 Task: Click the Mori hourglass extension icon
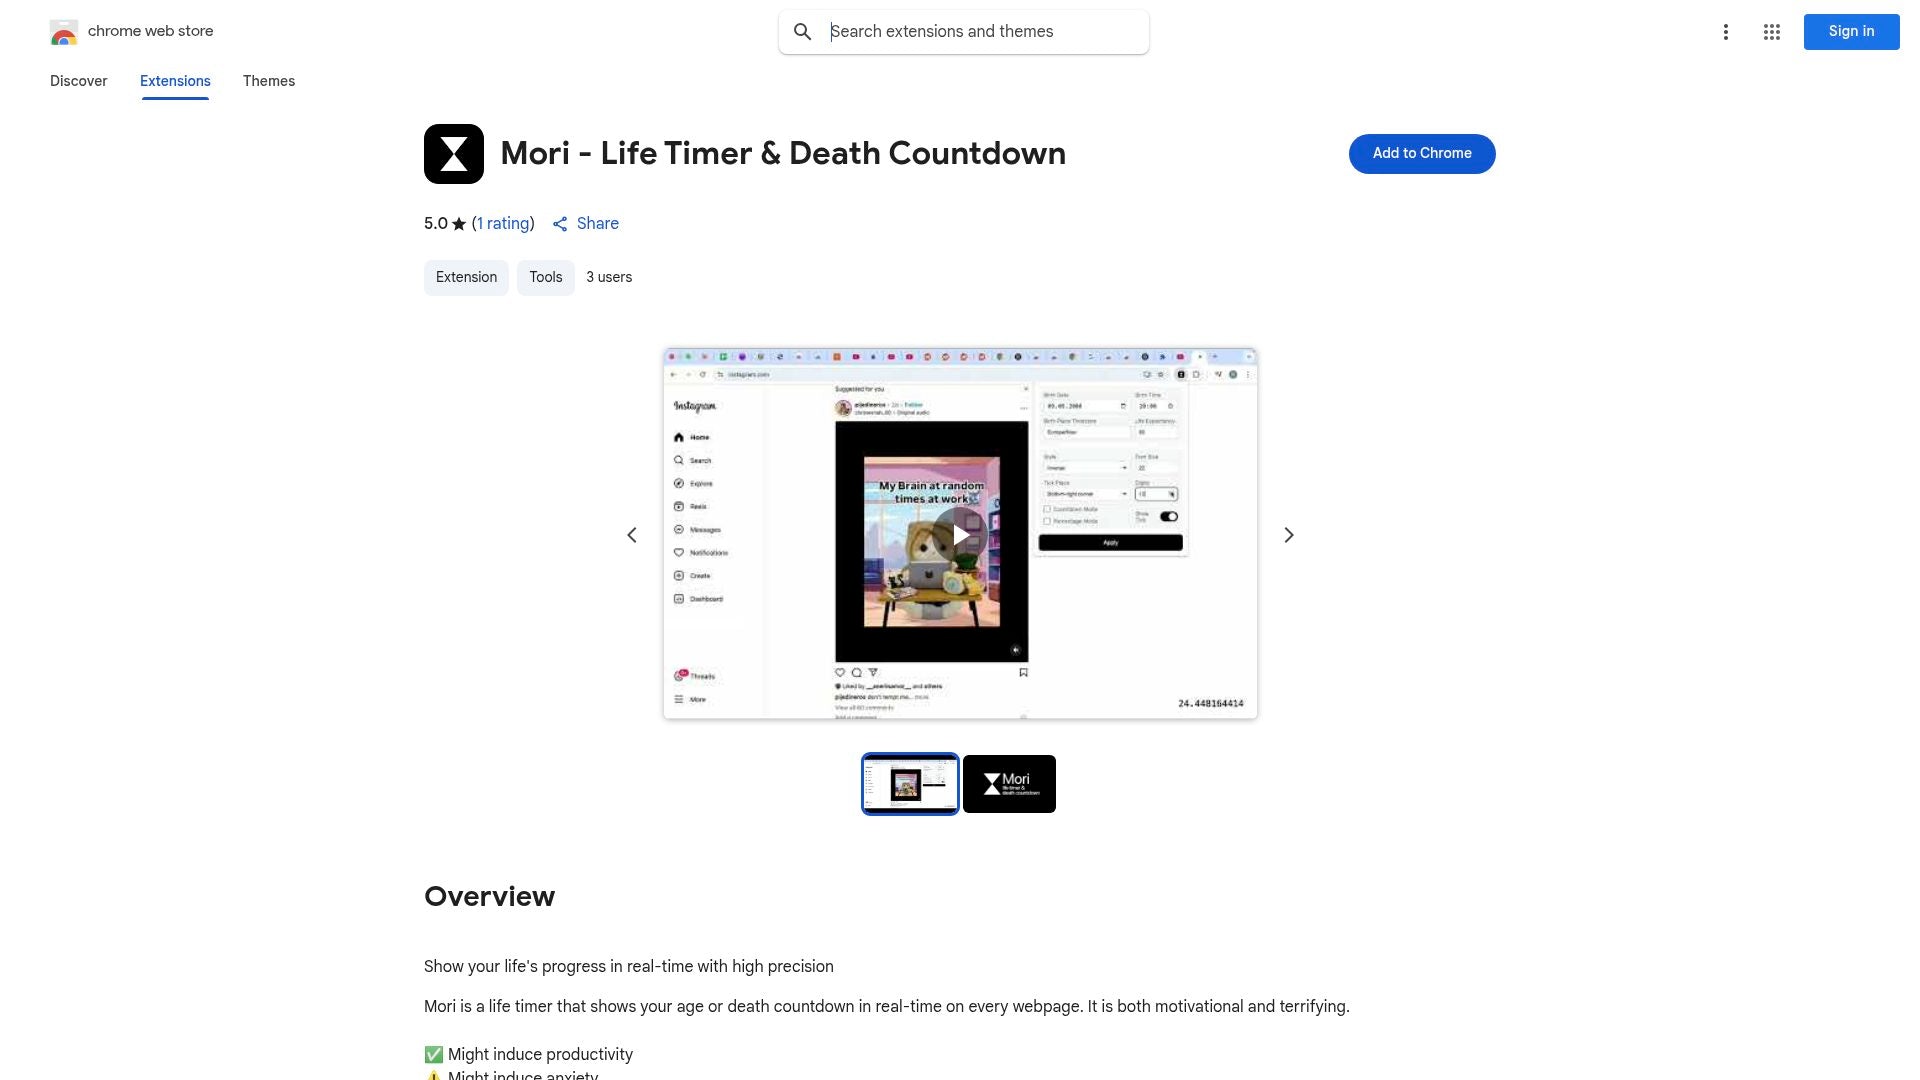pos(454,154)
